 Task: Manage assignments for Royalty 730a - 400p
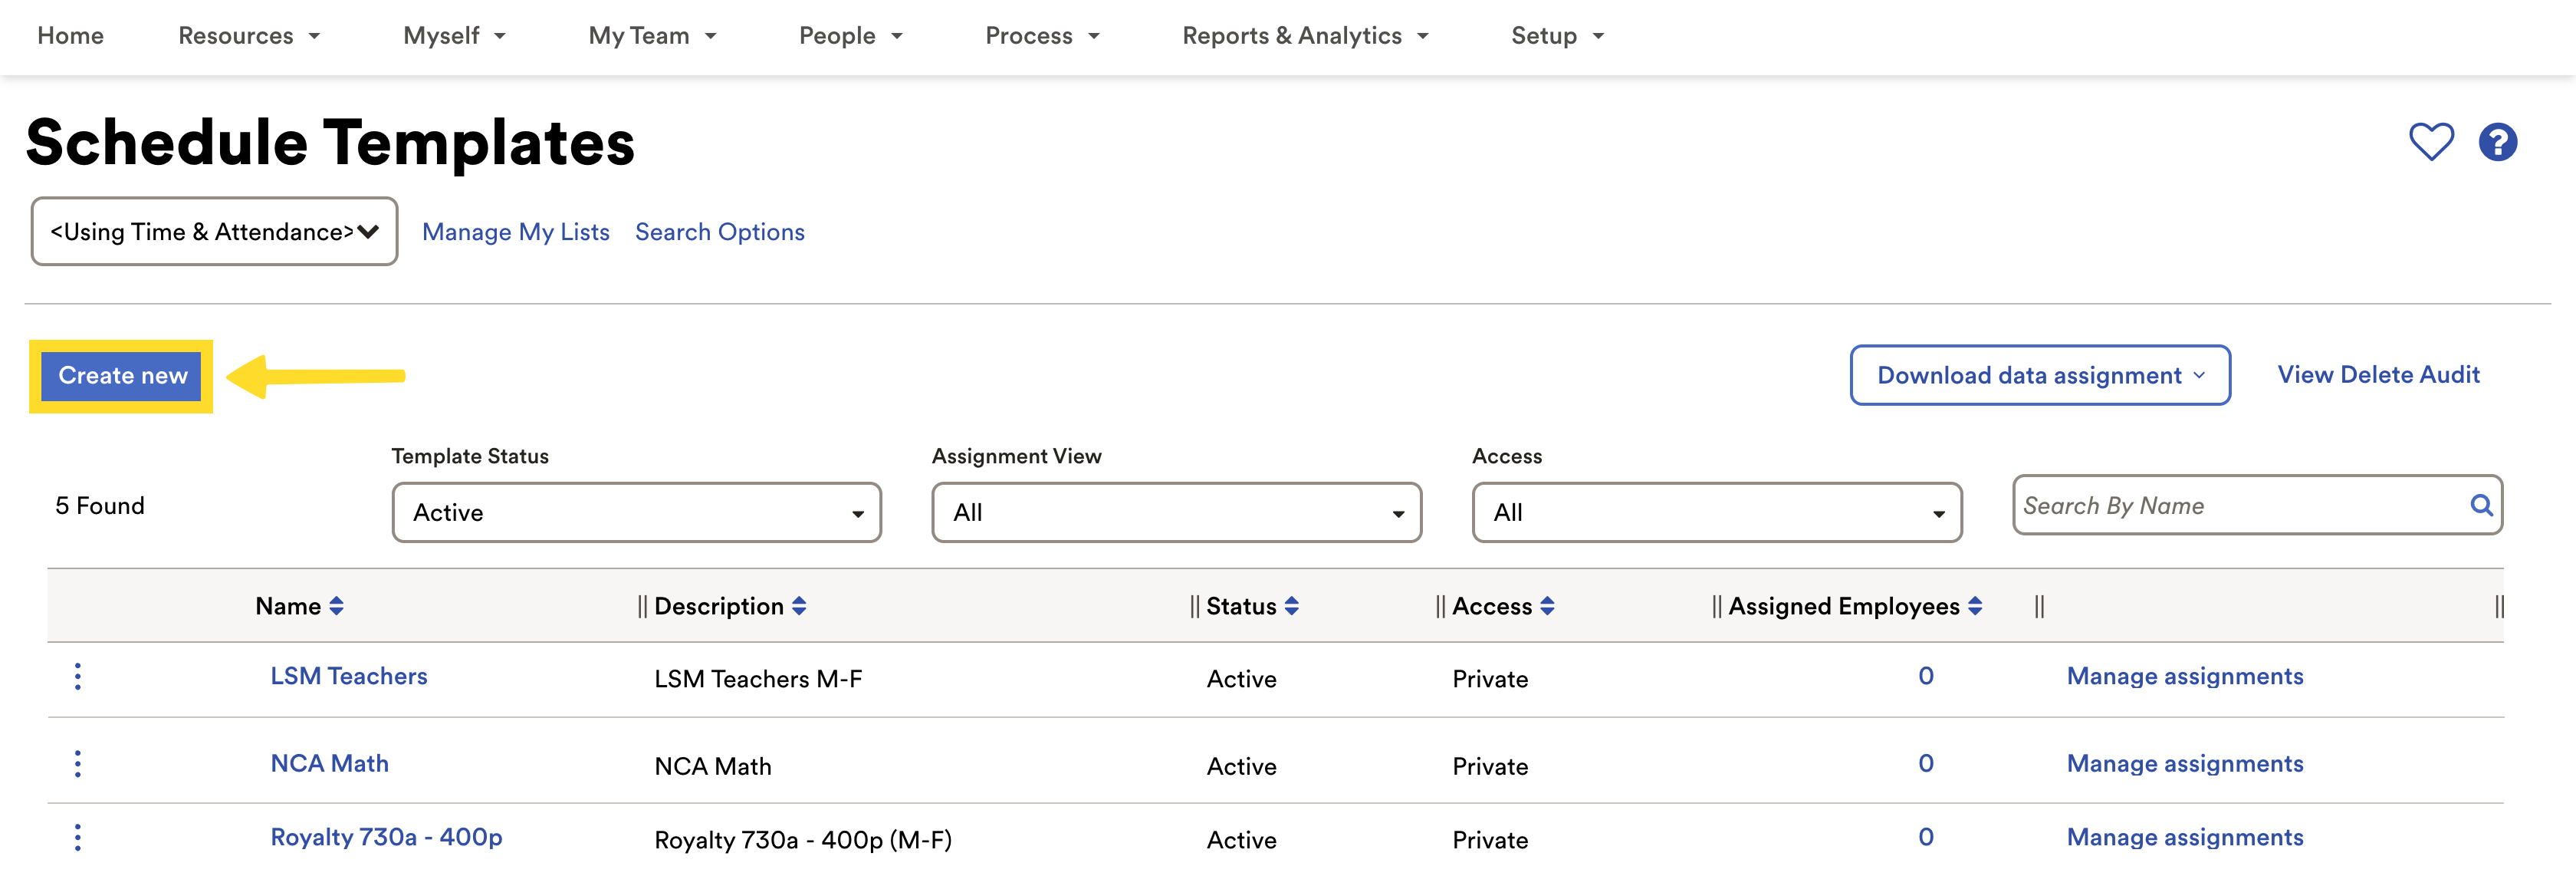pos(2185,837)
